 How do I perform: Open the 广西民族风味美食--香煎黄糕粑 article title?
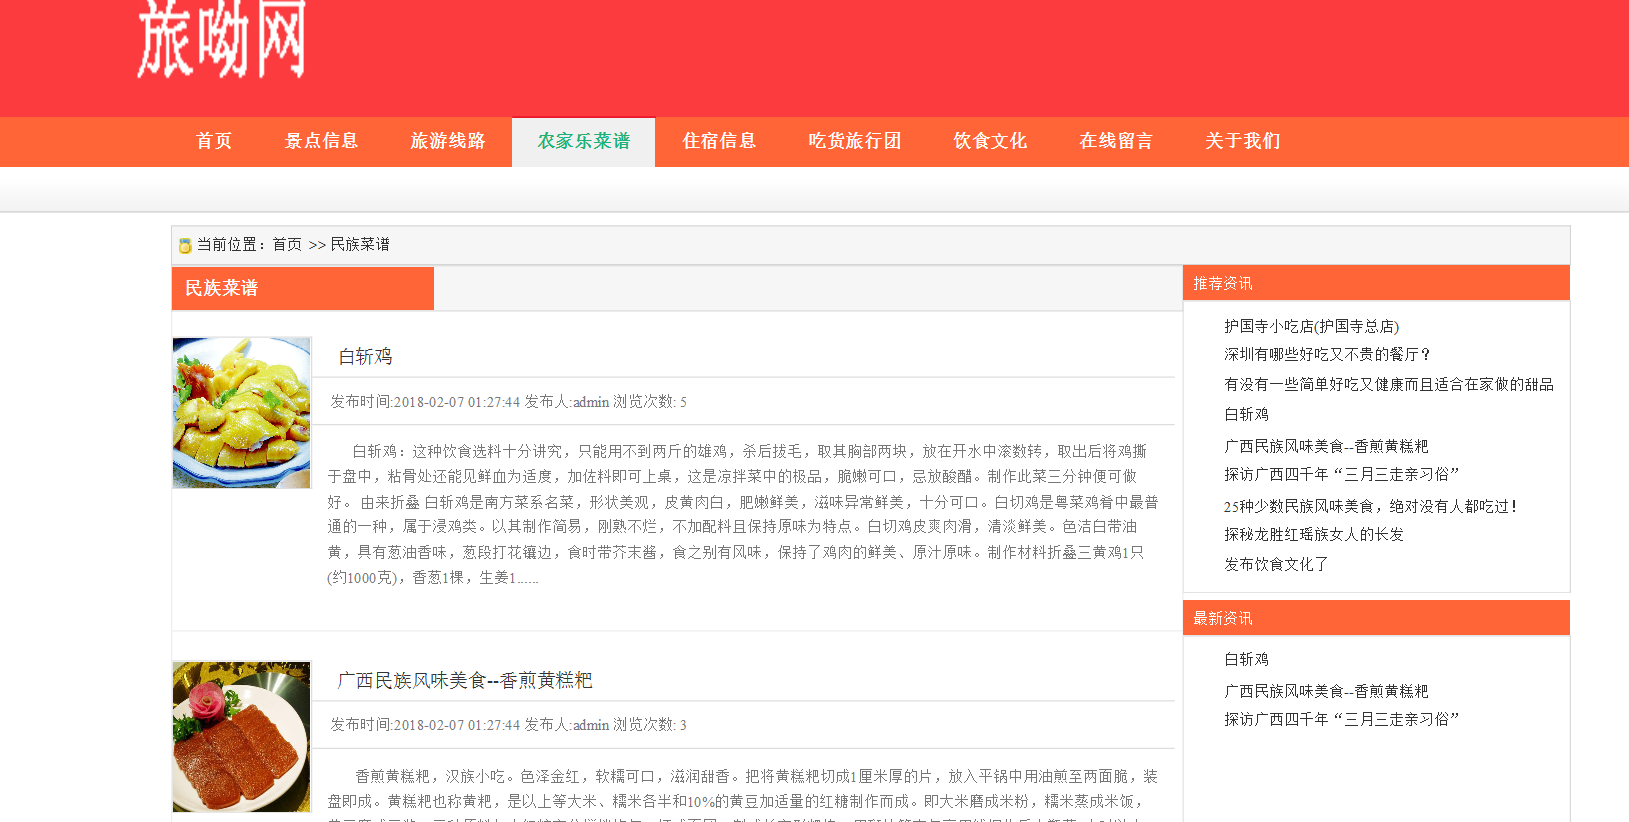click(x=465, y=681)
